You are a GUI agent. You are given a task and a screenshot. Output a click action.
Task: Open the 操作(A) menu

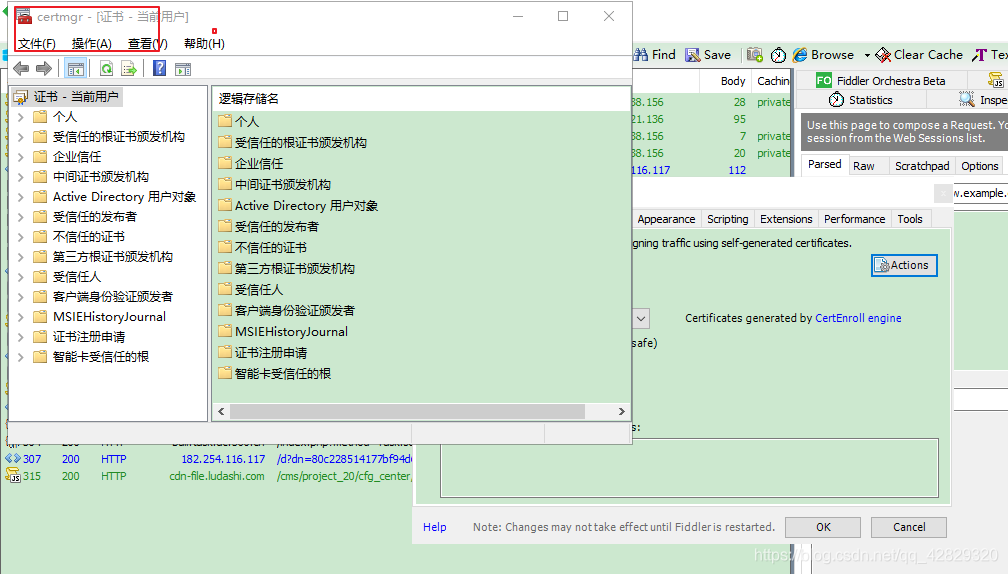[x=92, y=44]
